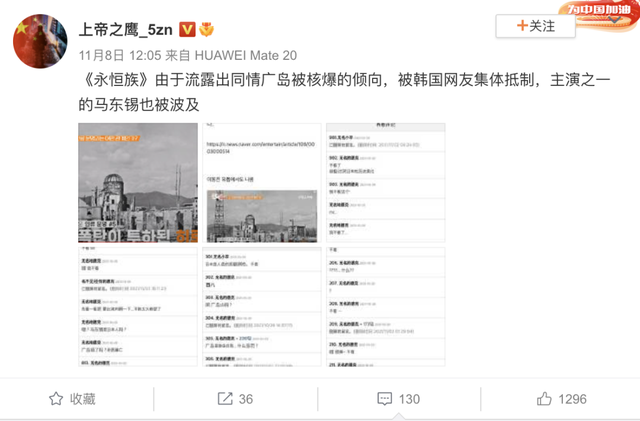Open the bottom-right comments screenshot thumbnail

(x=386, y=307)
